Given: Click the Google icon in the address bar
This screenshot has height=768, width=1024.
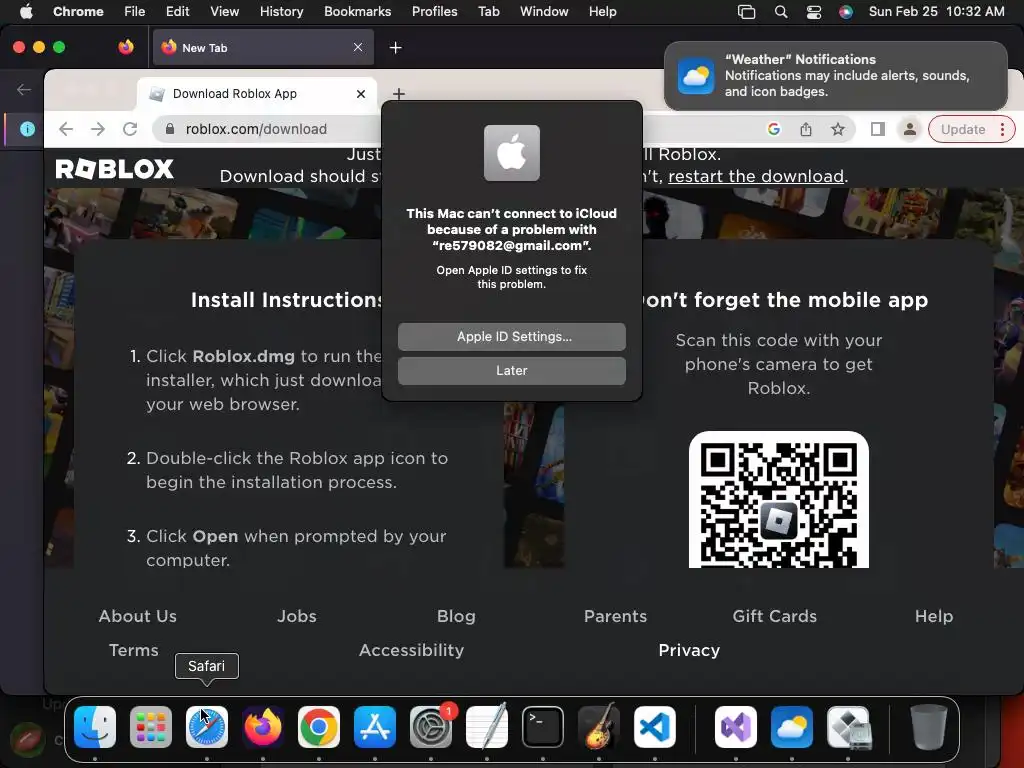Looking at the screenshot, I should (x=774, y=129).
